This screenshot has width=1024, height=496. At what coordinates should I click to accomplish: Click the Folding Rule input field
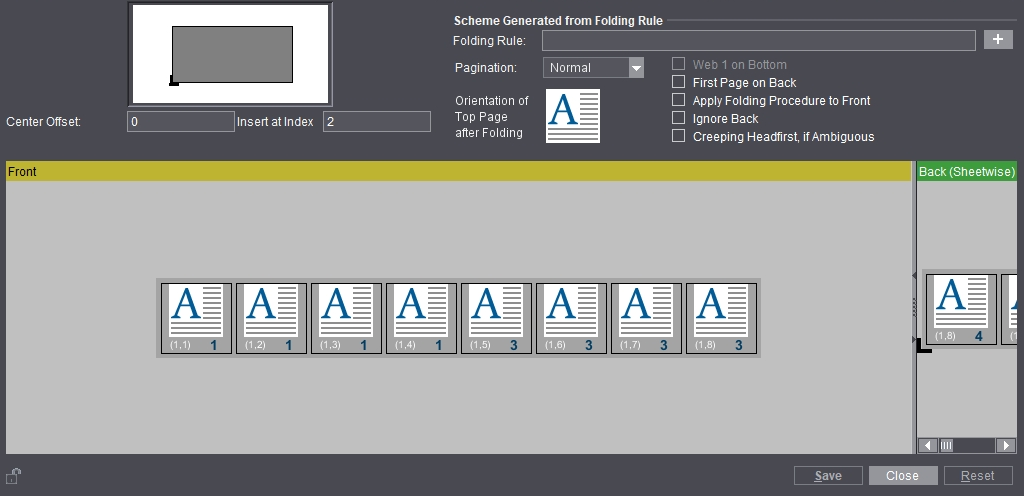click(758, 41)
